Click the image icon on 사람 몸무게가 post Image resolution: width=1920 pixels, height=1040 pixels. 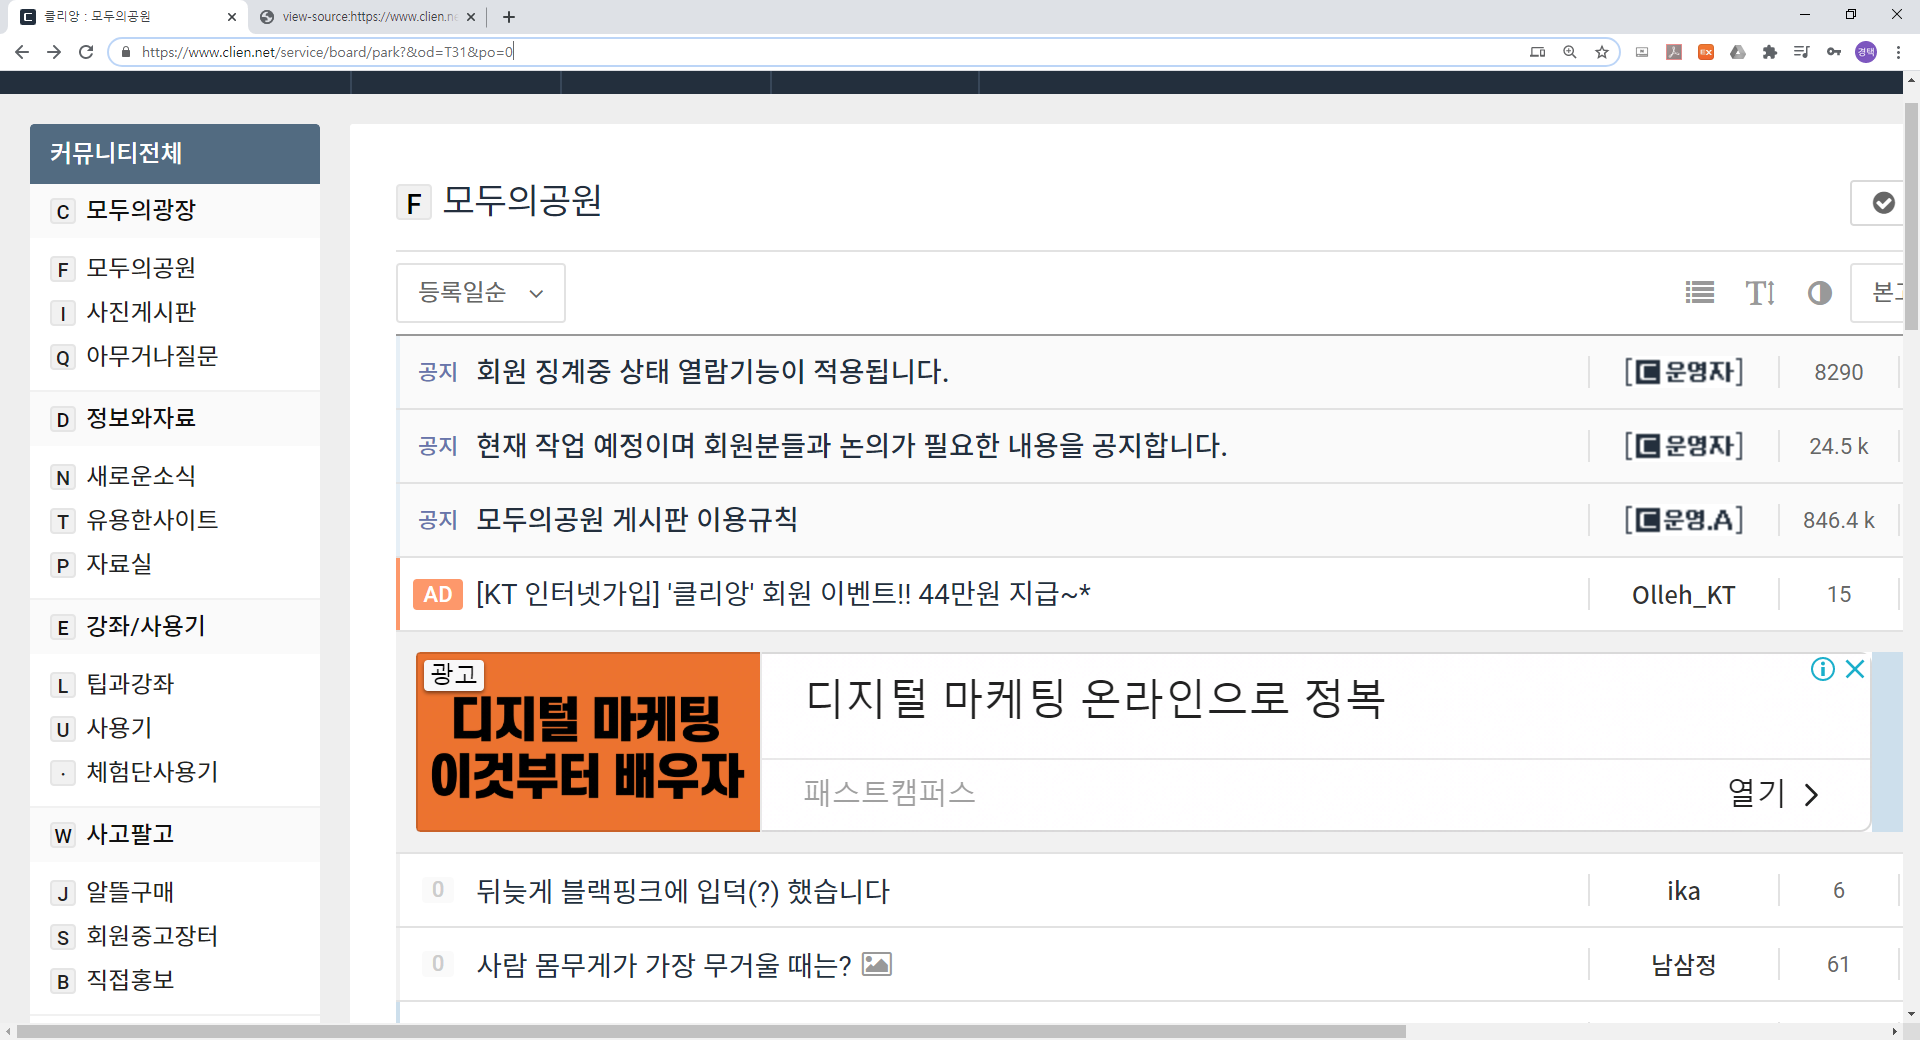877,964
